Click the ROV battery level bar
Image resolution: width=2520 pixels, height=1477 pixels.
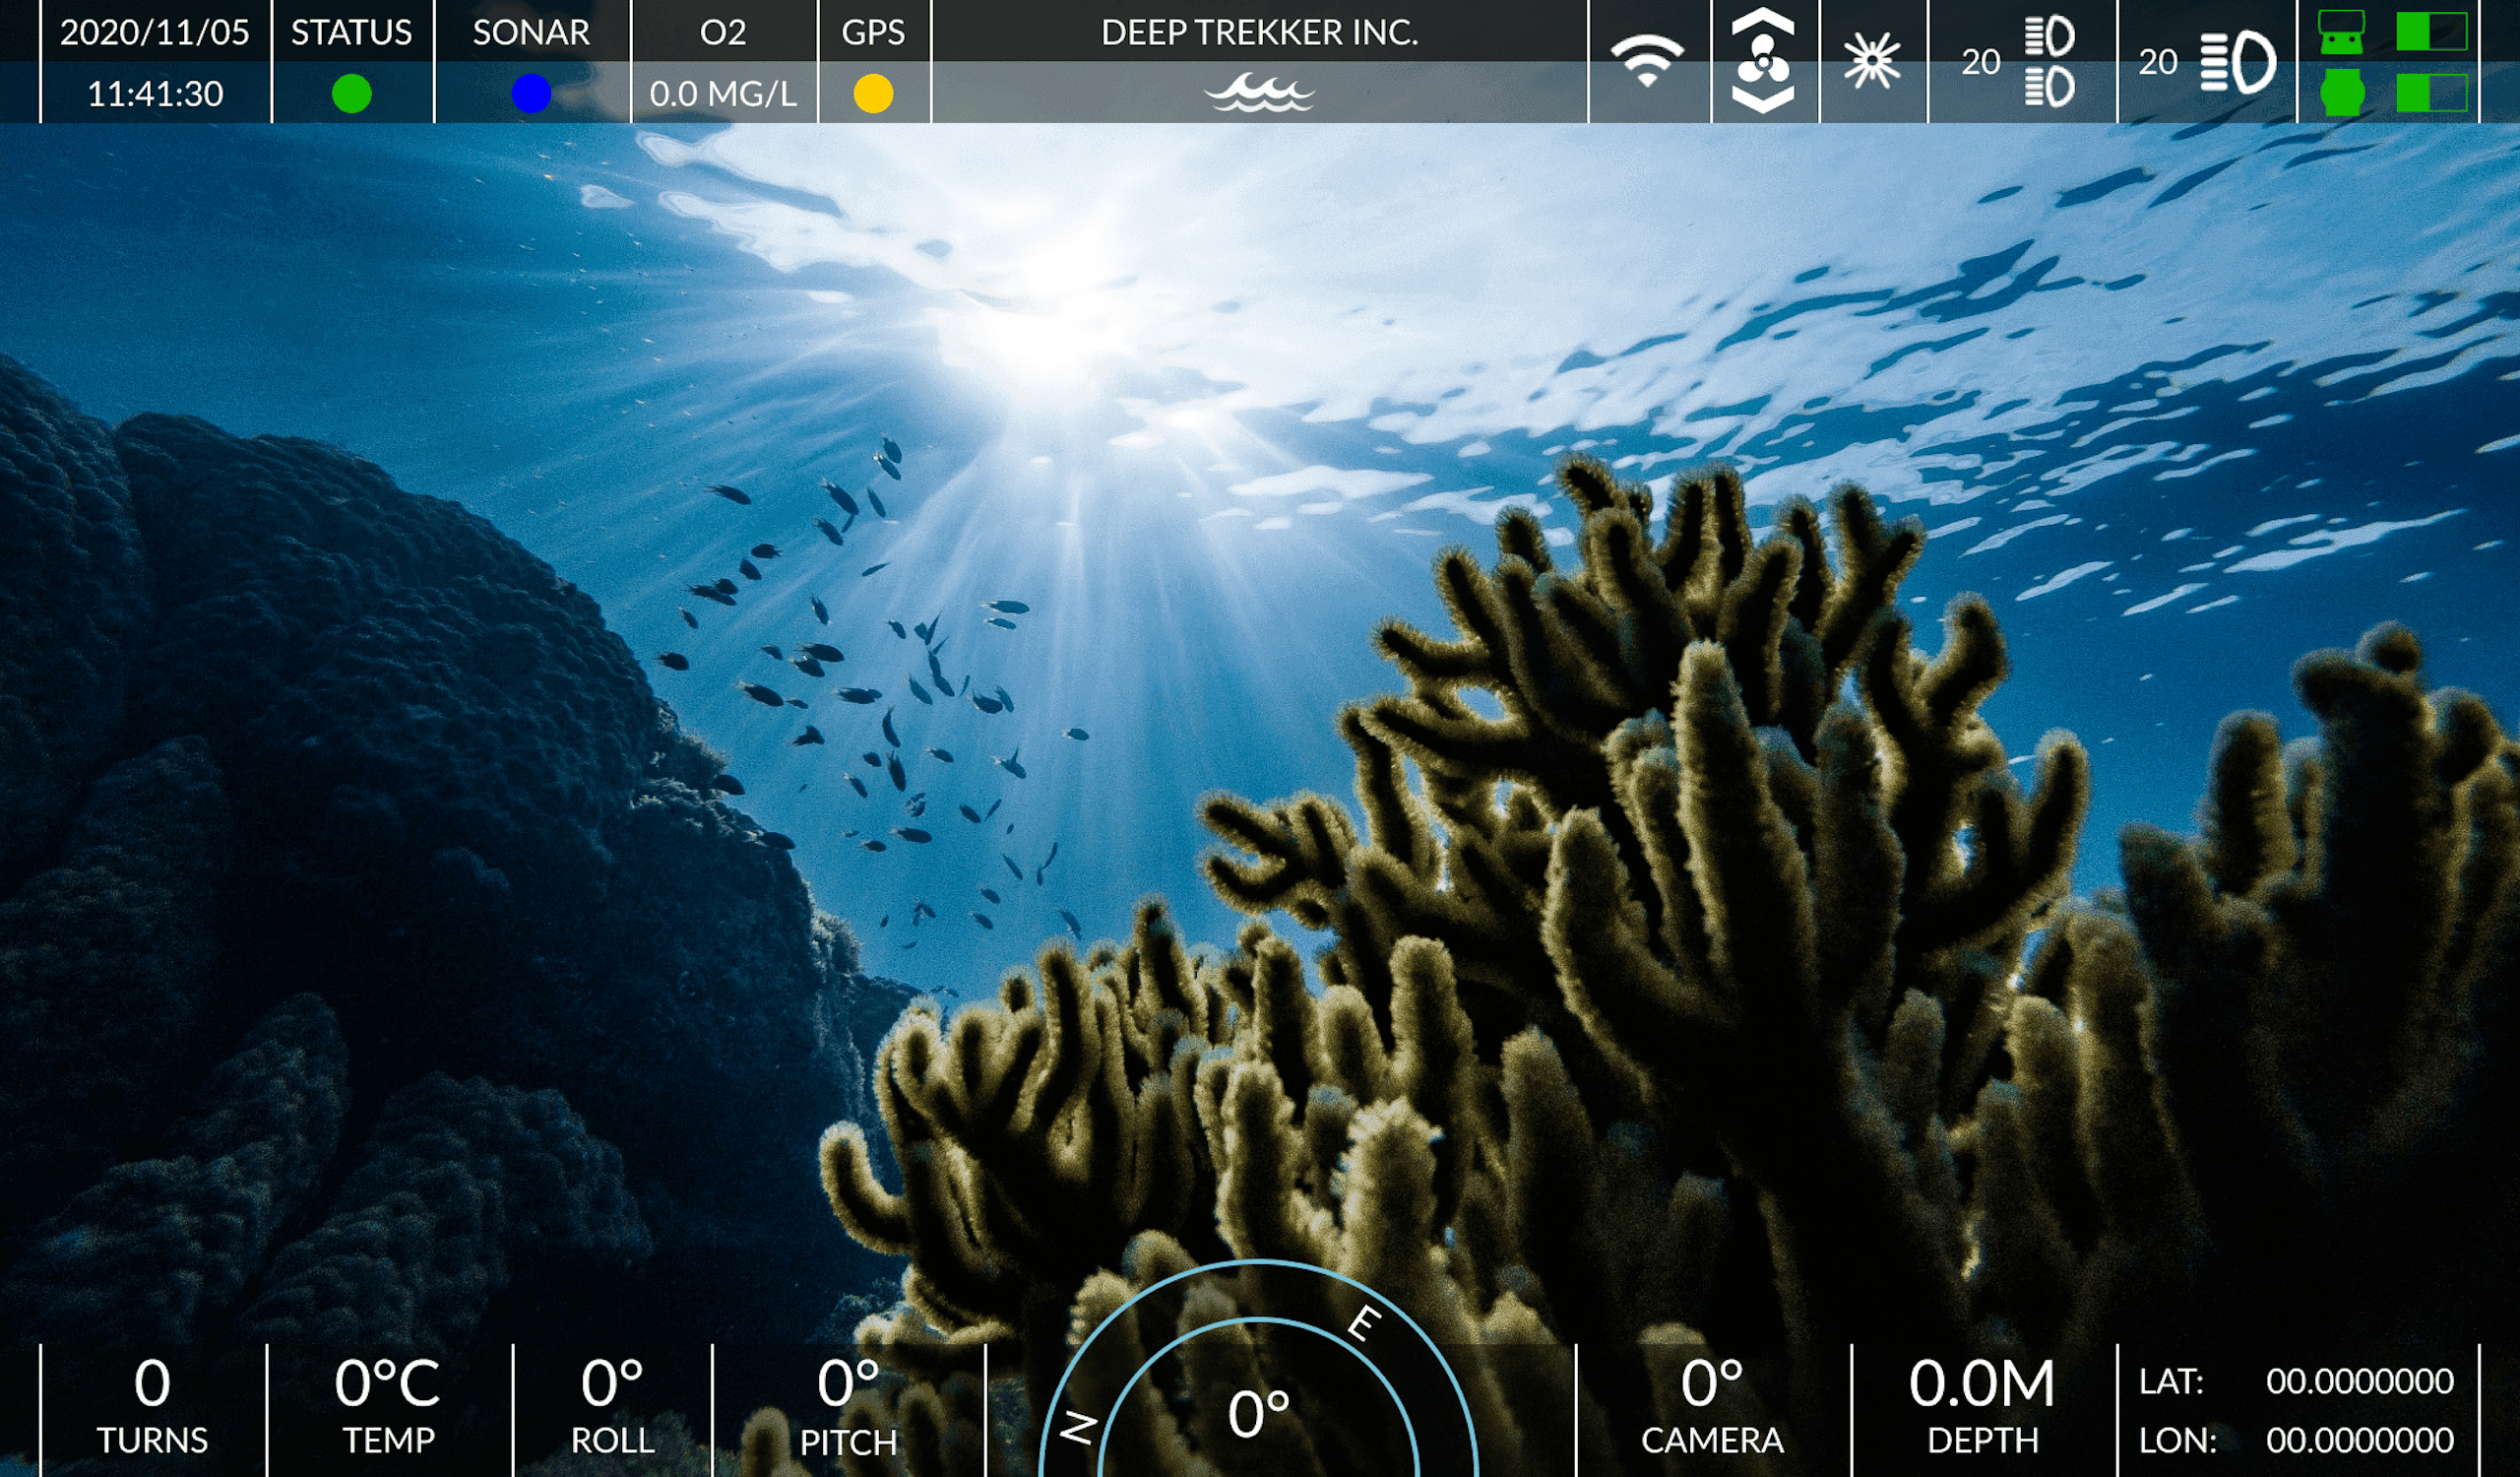click(2432, 93)
